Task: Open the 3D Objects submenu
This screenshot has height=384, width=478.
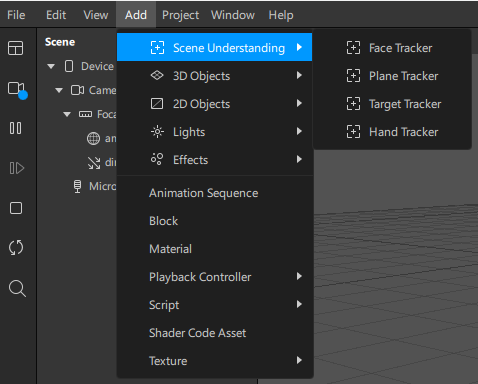Action: [x=214, y=76]
